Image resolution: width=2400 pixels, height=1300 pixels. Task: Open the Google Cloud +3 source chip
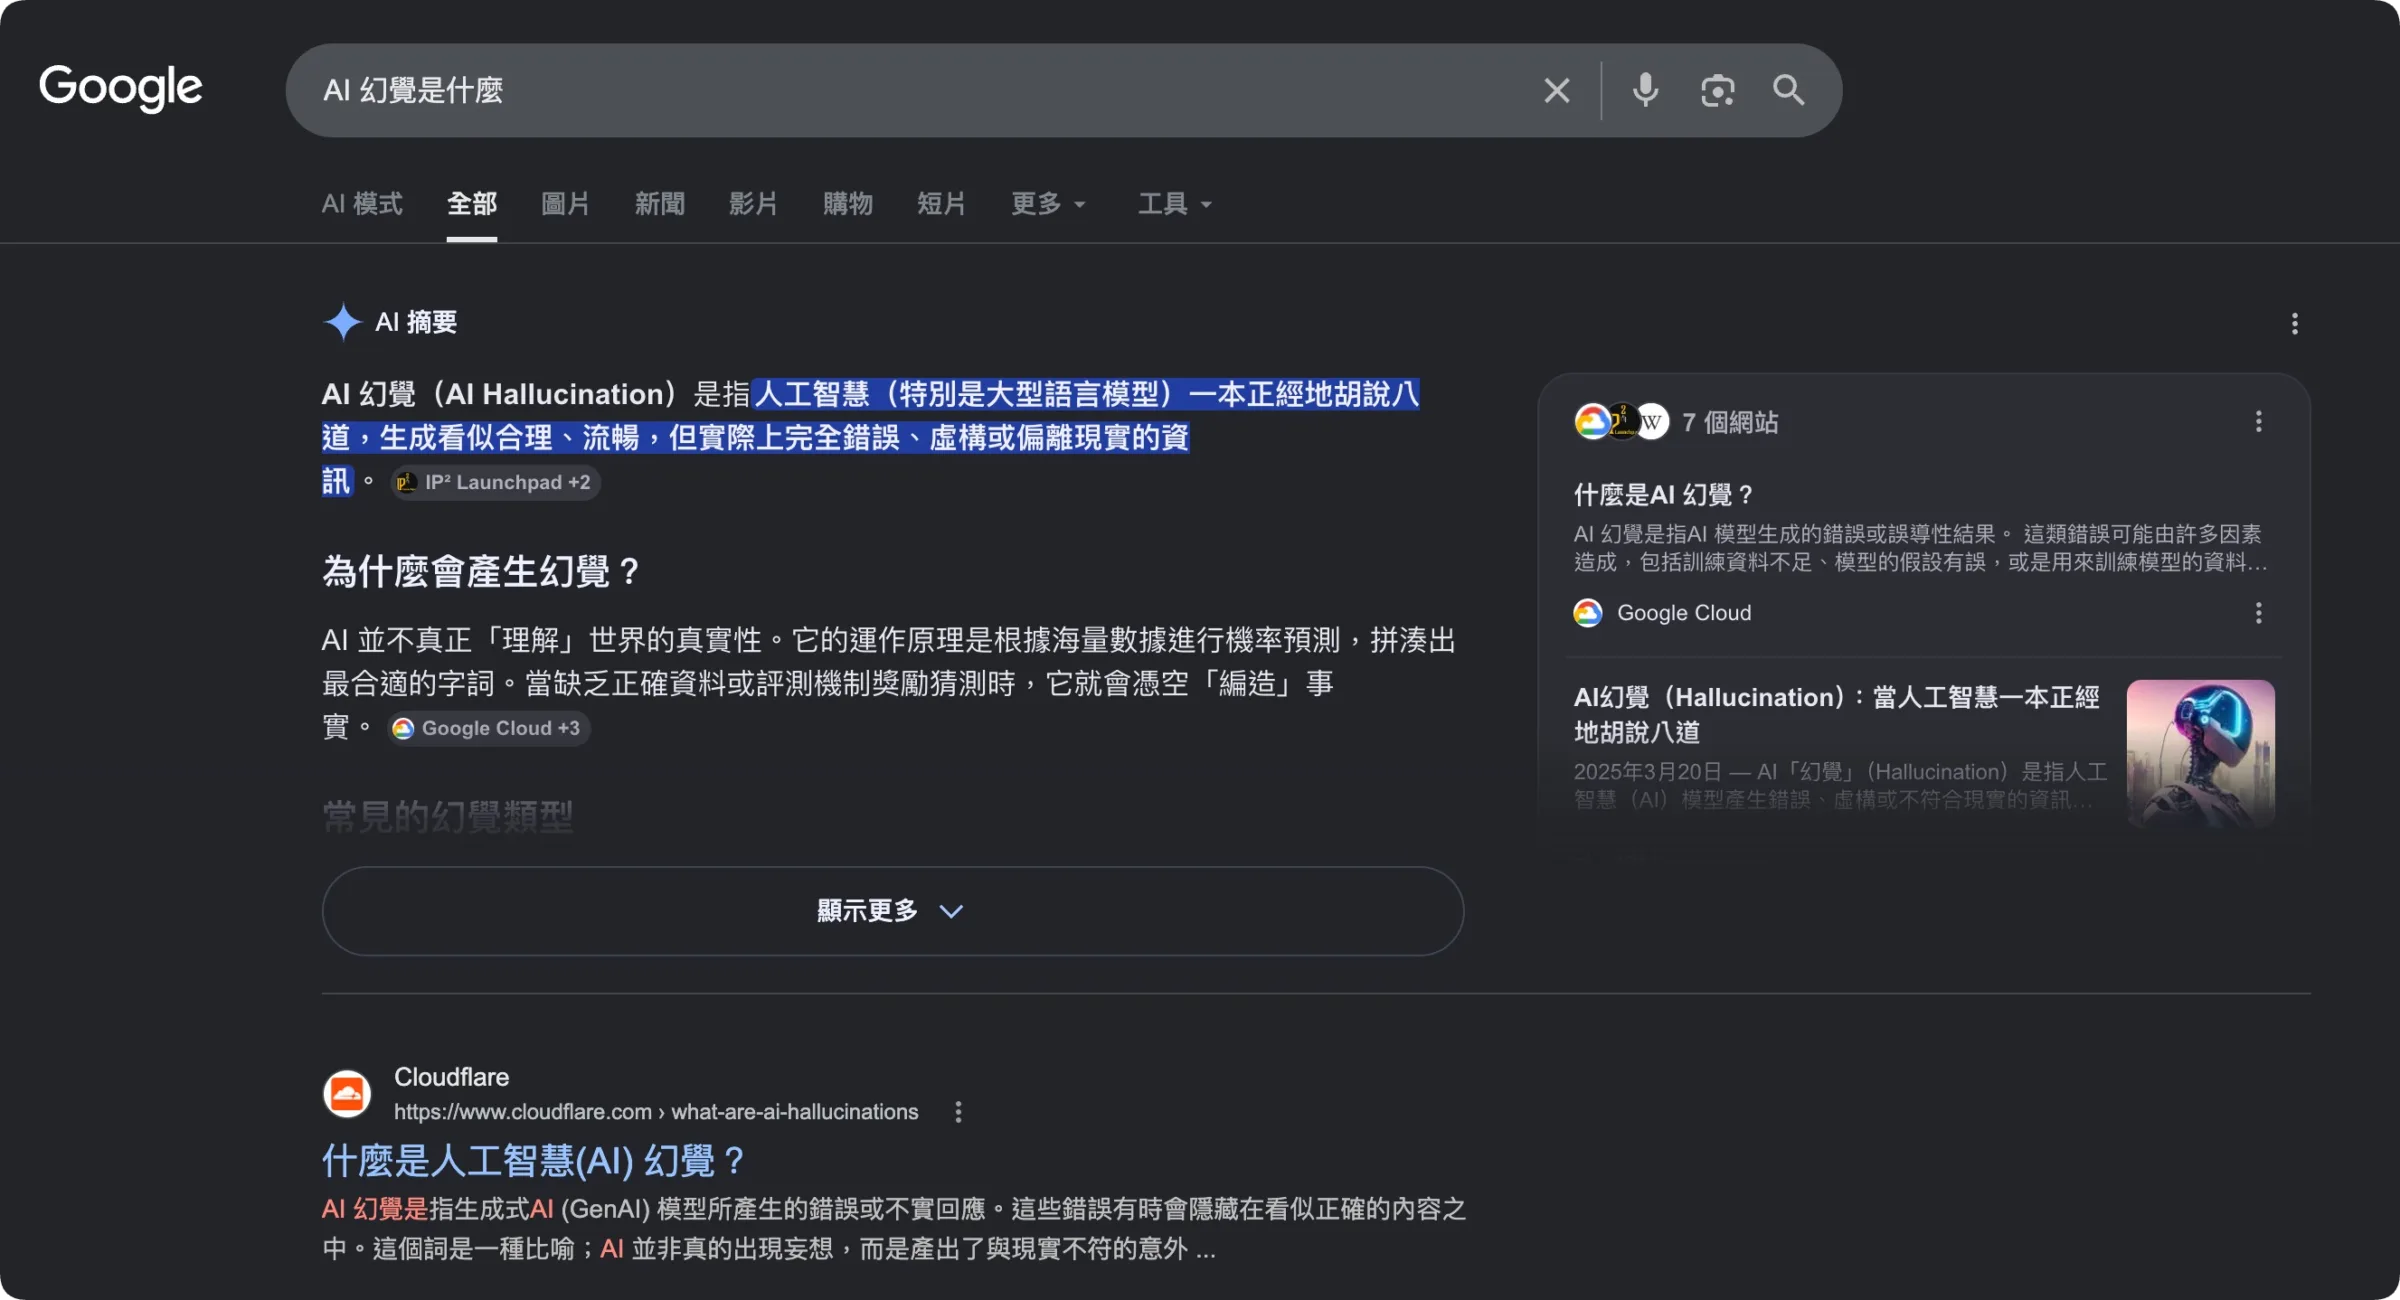489,728
